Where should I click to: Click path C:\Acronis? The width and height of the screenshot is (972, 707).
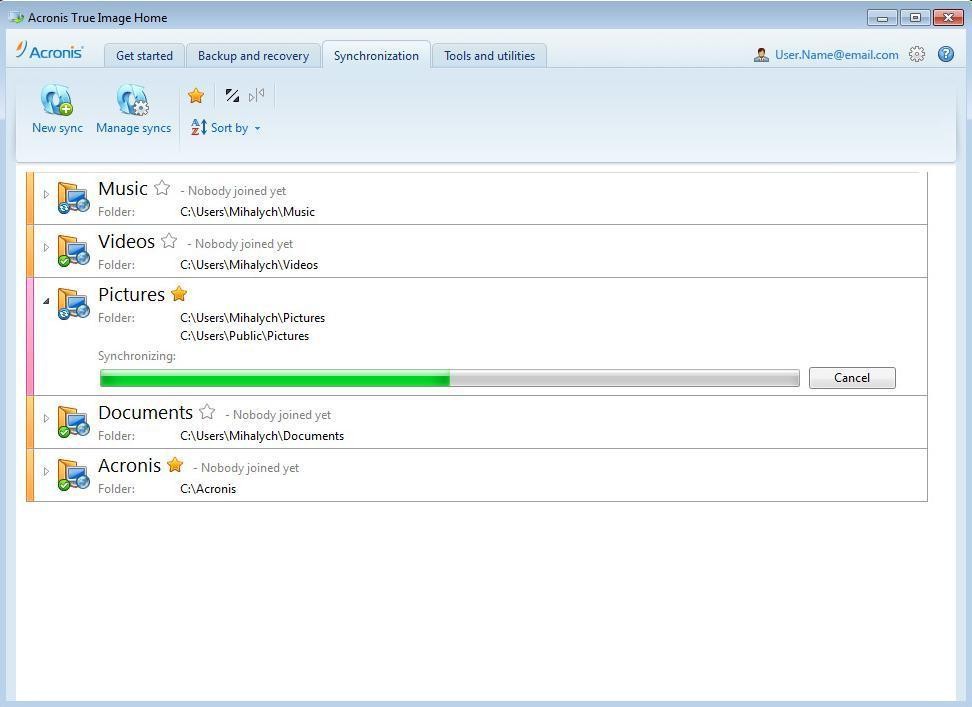tap(208, 489)
